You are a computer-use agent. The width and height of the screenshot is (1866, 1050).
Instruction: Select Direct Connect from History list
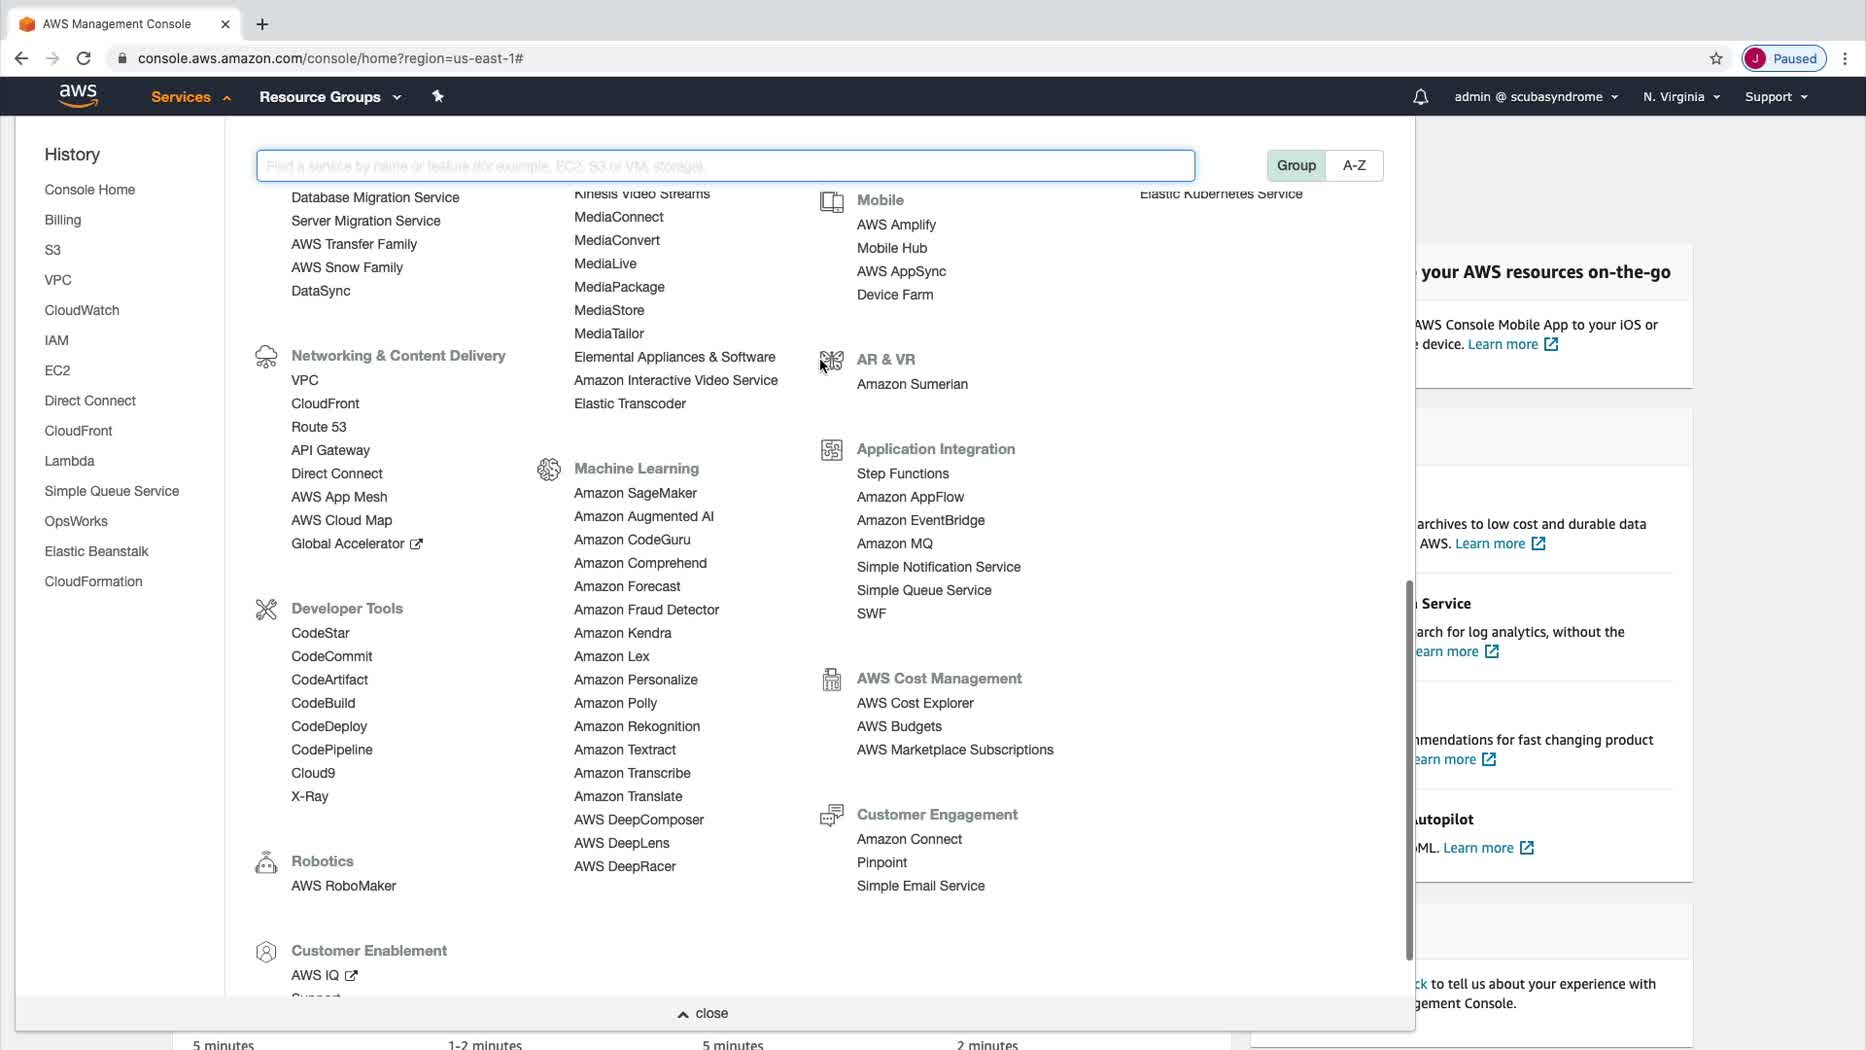[90, 401]
